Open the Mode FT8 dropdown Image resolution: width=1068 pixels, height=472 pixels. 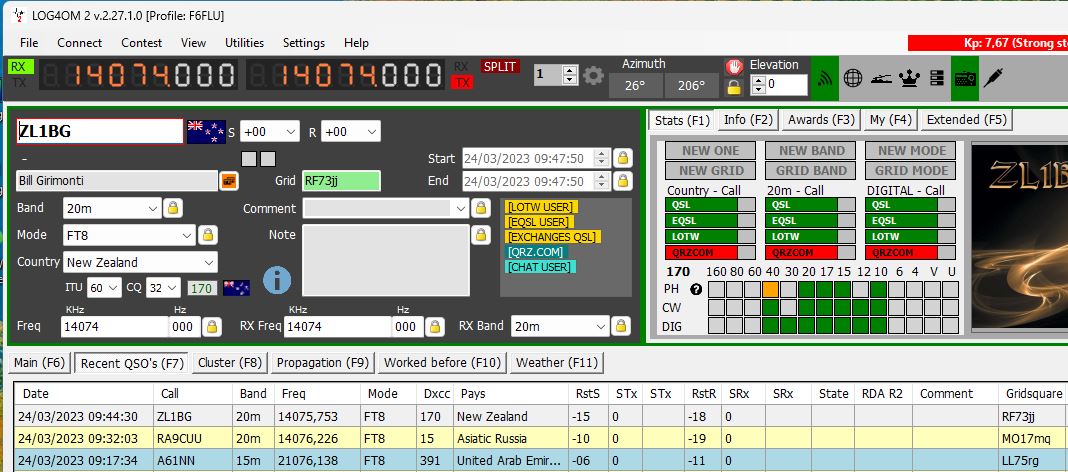click(x=187, y=236)
